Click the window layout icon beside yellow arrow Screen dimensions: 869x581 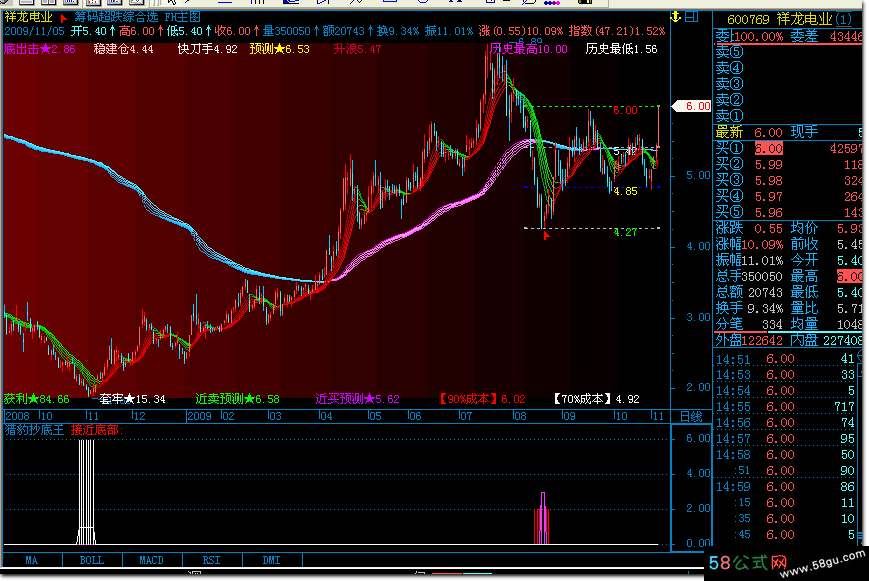click(x=691, y=17)
